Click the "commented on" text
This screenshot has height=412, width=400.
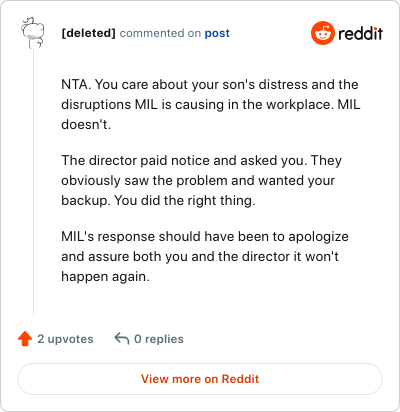pos(160,33)
